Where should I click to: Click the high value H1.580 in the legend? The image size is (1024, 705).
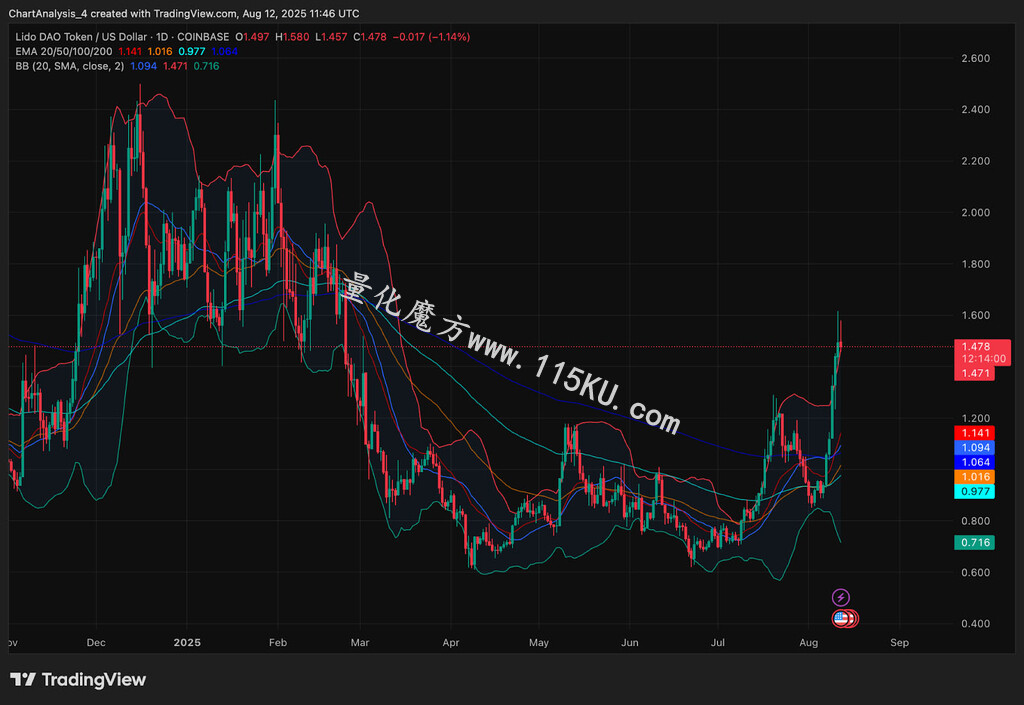click(292, 37)
